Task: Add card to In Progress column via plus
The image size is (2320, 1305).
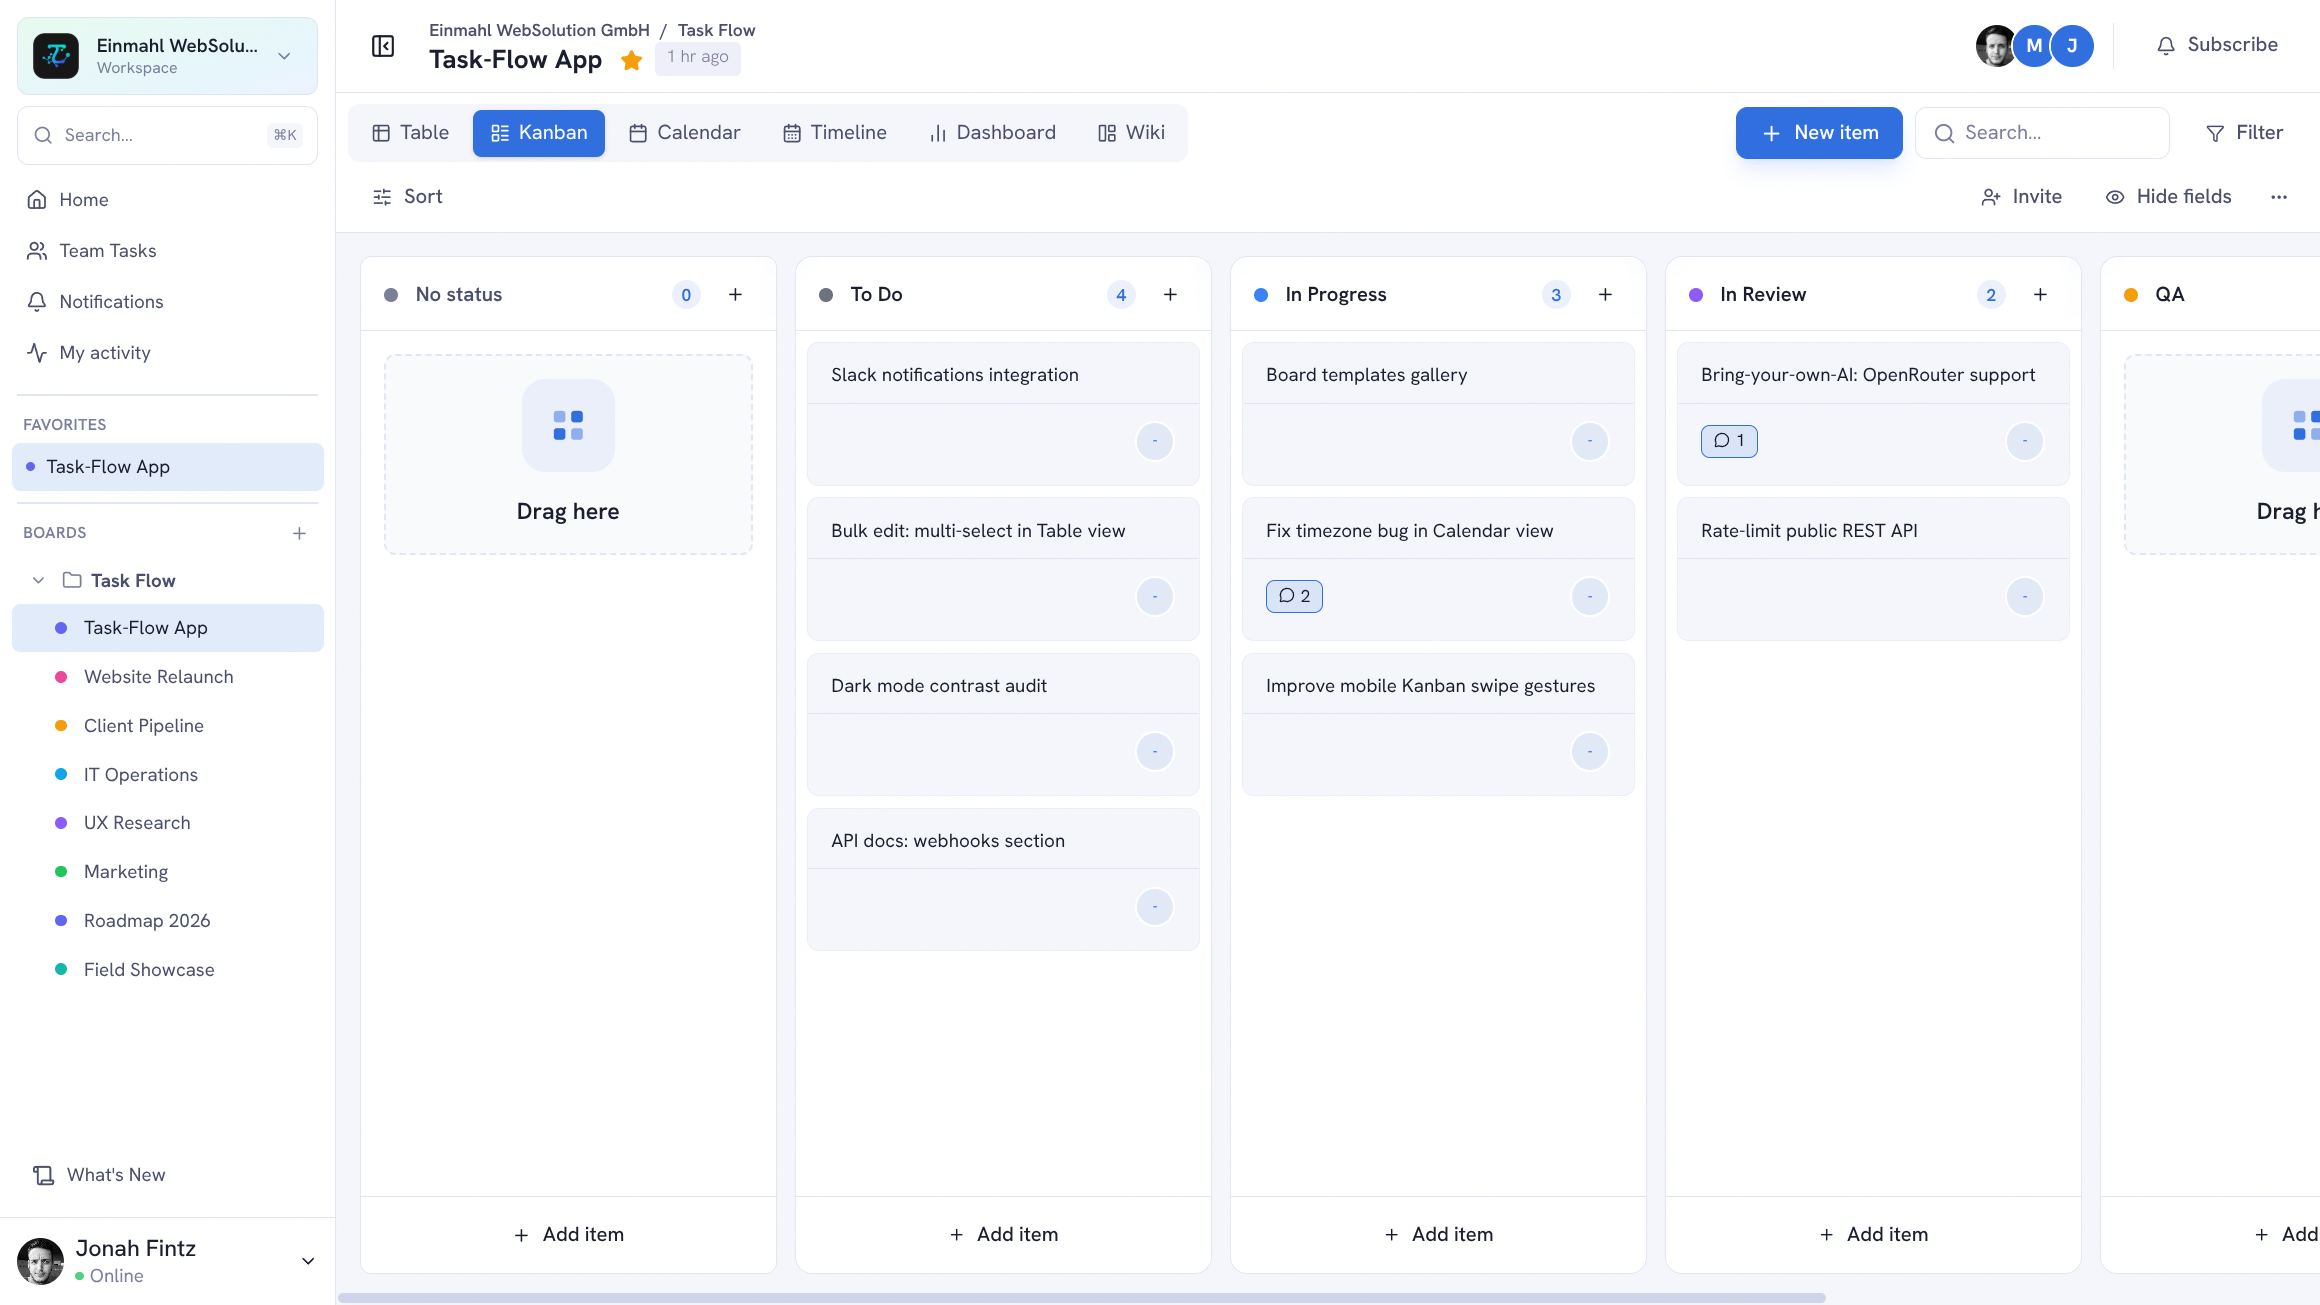Action: (x=1605, y=294)
